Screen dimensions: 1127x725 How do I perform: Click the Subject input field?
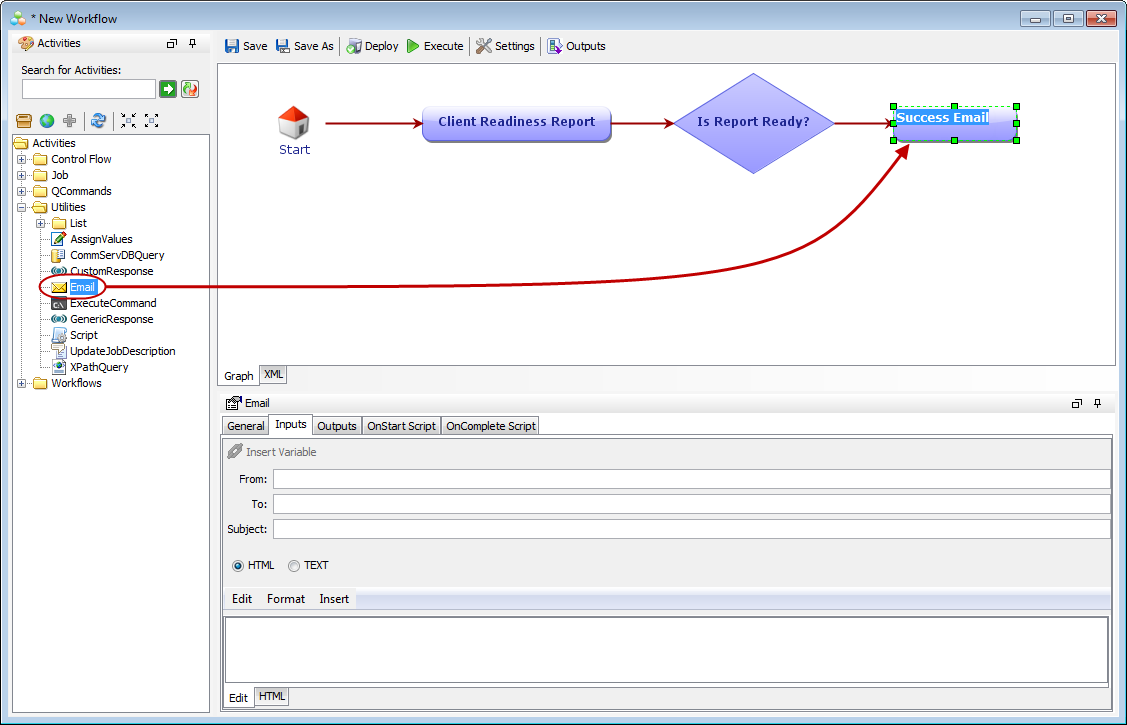691,529
